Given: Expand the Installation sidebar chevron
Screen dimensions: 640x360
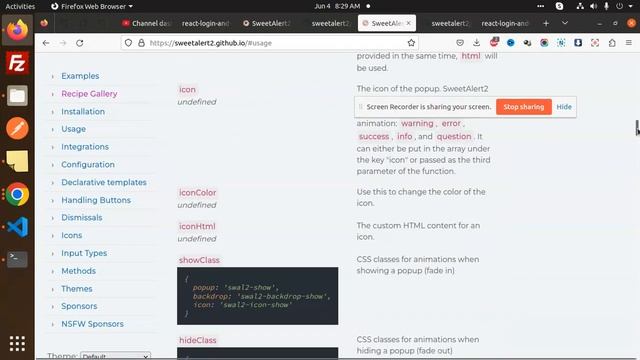Looking at the screenshot, I should (53, 112).
